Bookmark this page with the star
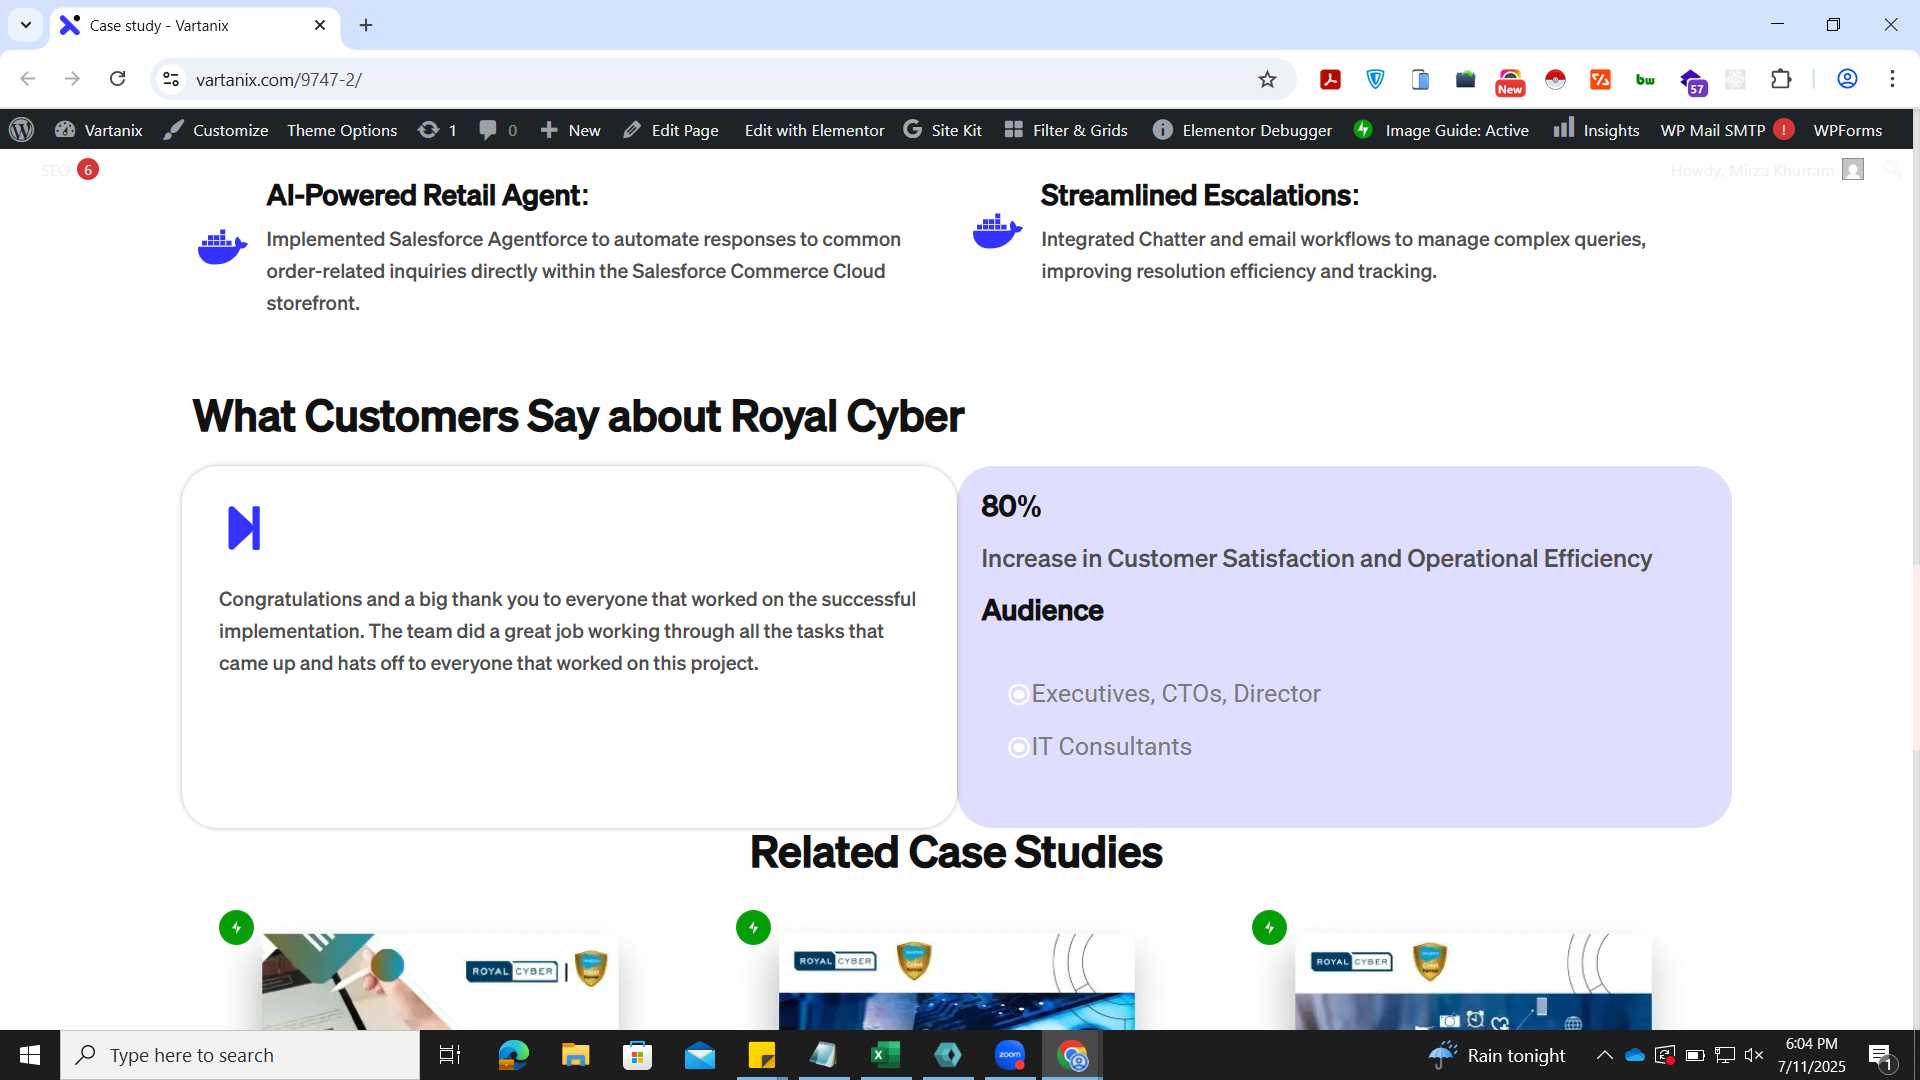 (x=1267, y=79)
